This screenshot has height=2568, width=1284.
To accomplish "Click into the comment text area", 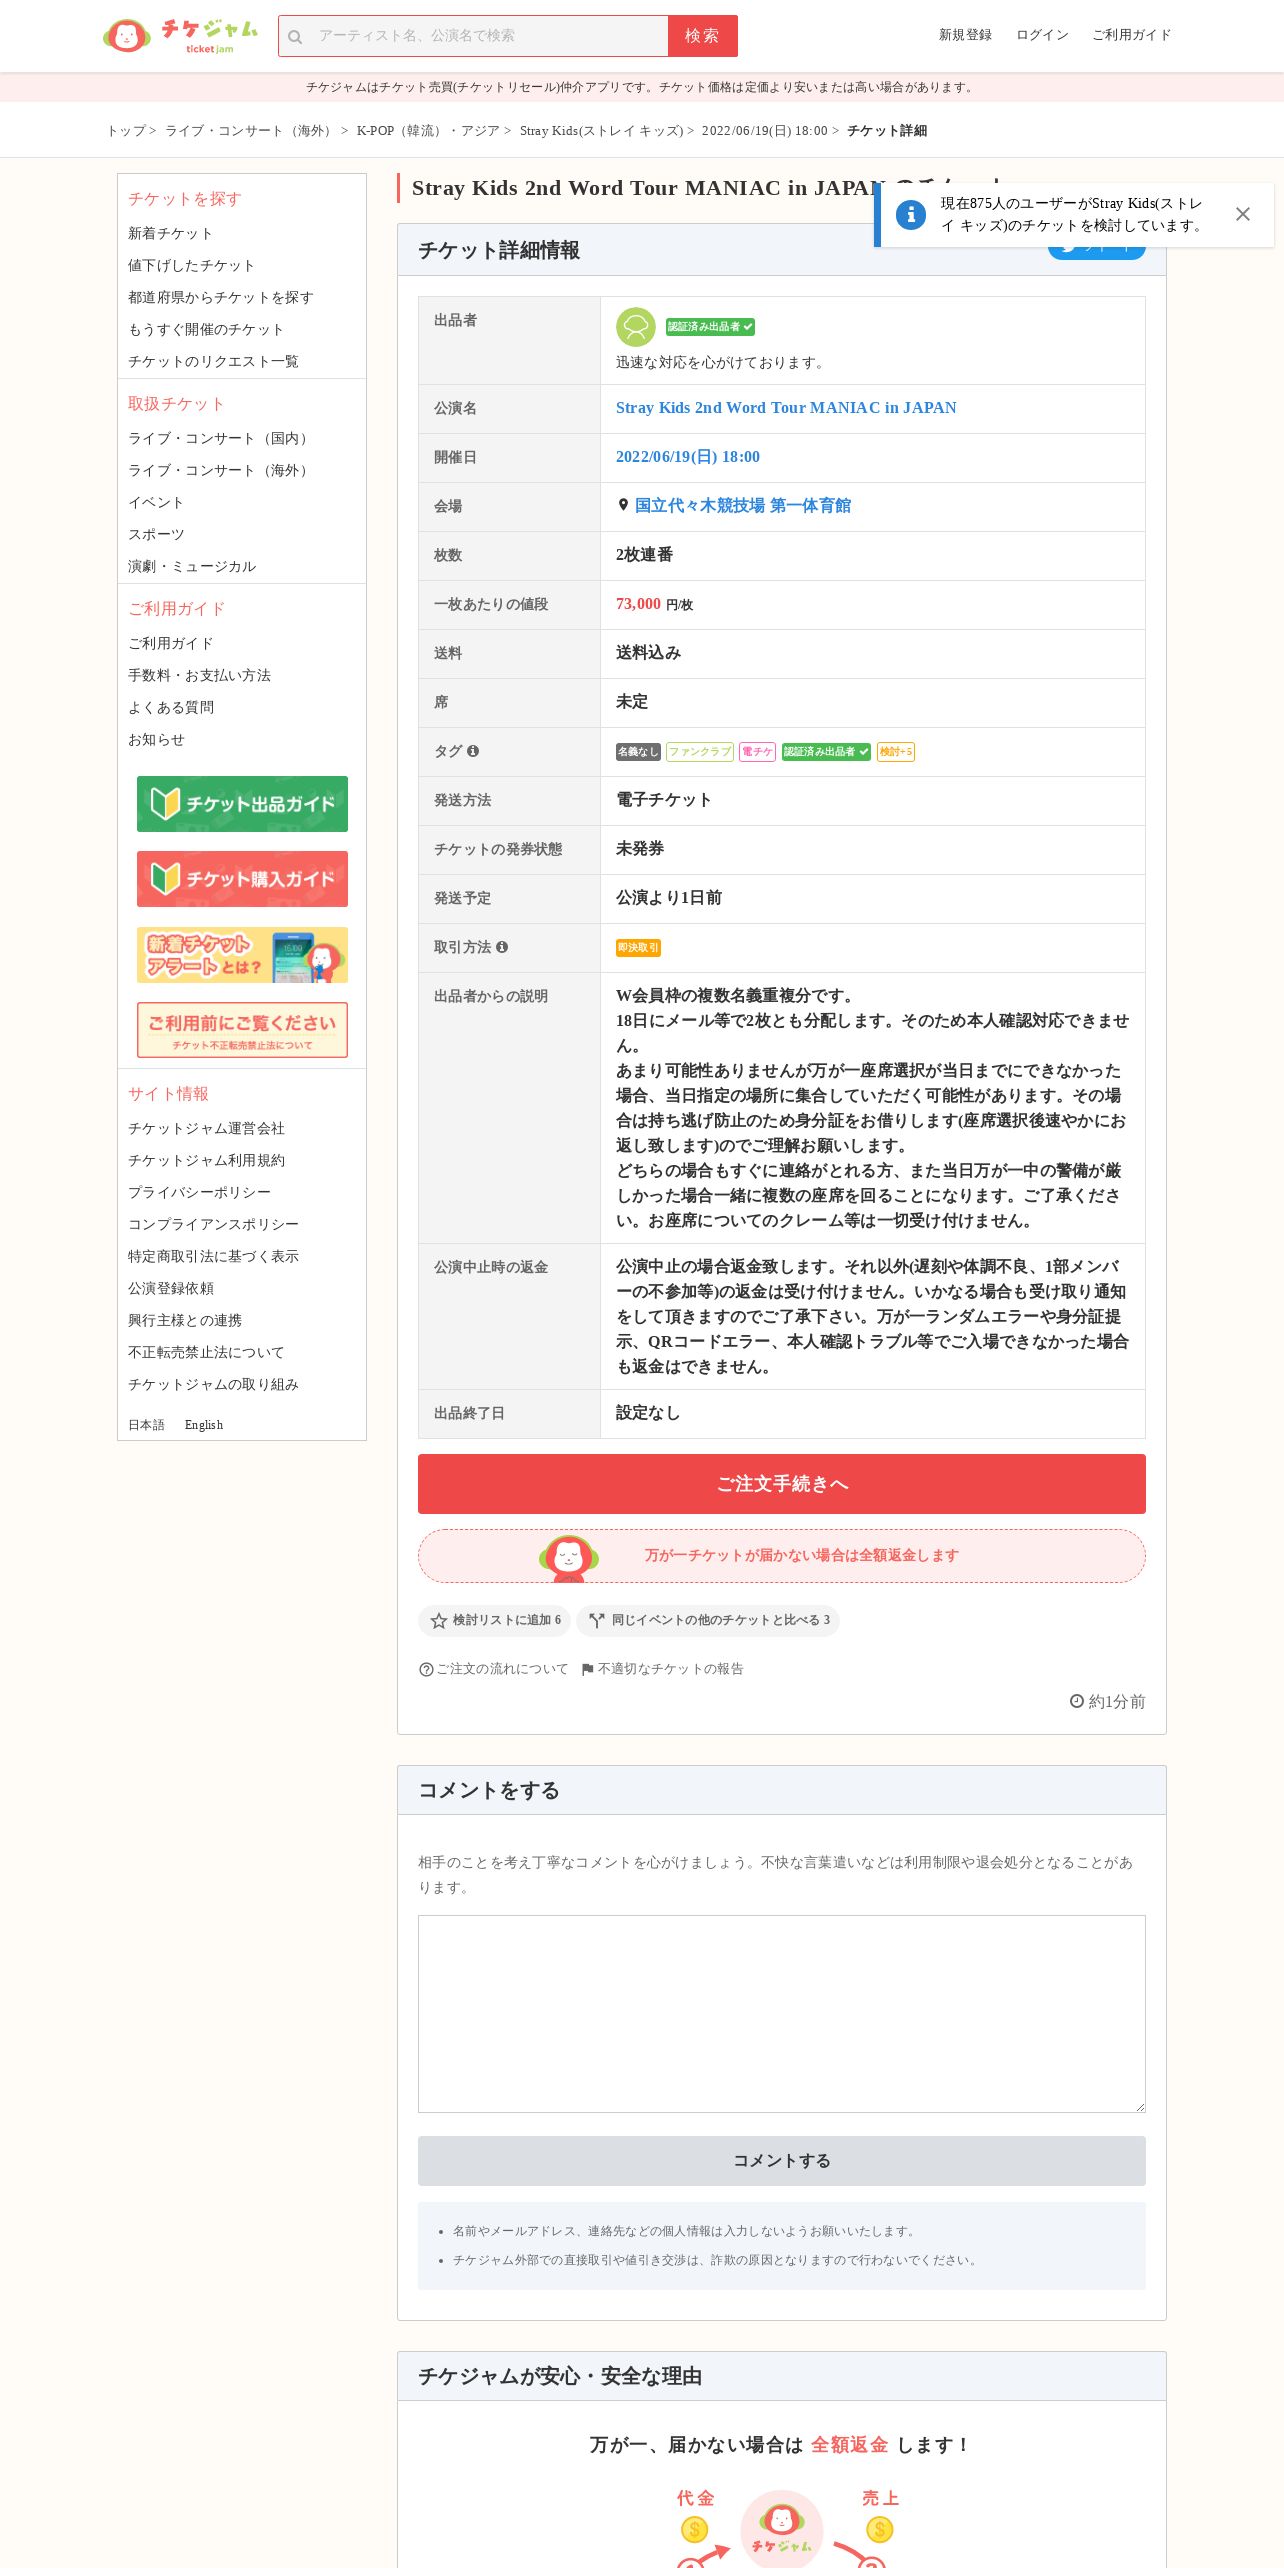I will 782,2014.
